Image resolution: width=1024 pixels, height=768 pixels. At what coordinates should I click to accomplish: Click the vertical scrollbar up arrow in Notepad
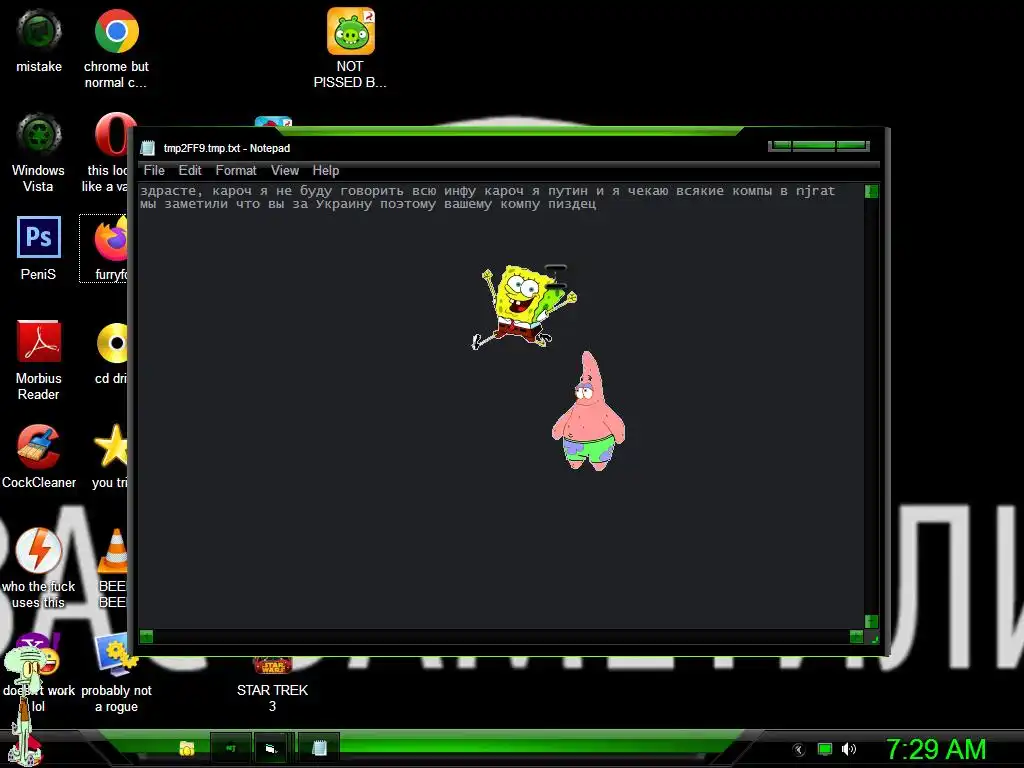click(871, 191)
